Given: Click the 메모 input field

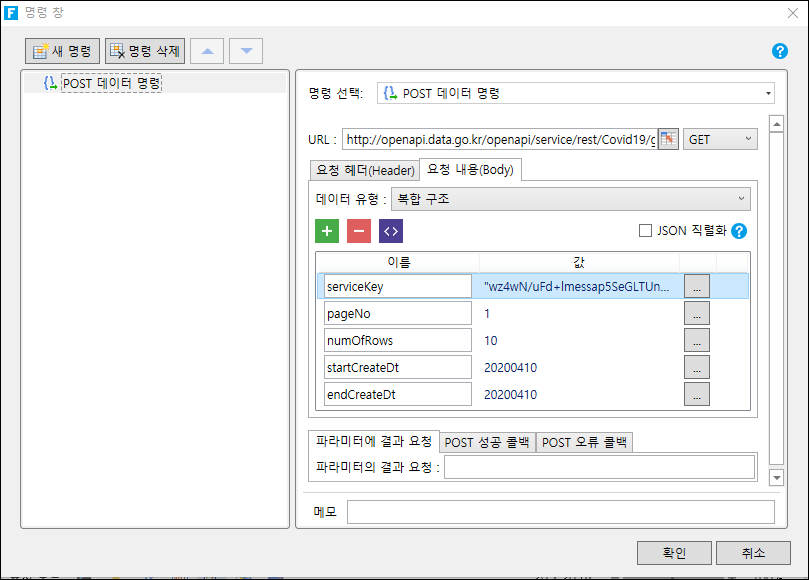Looking at the screenshot, I should pos(560,512).
